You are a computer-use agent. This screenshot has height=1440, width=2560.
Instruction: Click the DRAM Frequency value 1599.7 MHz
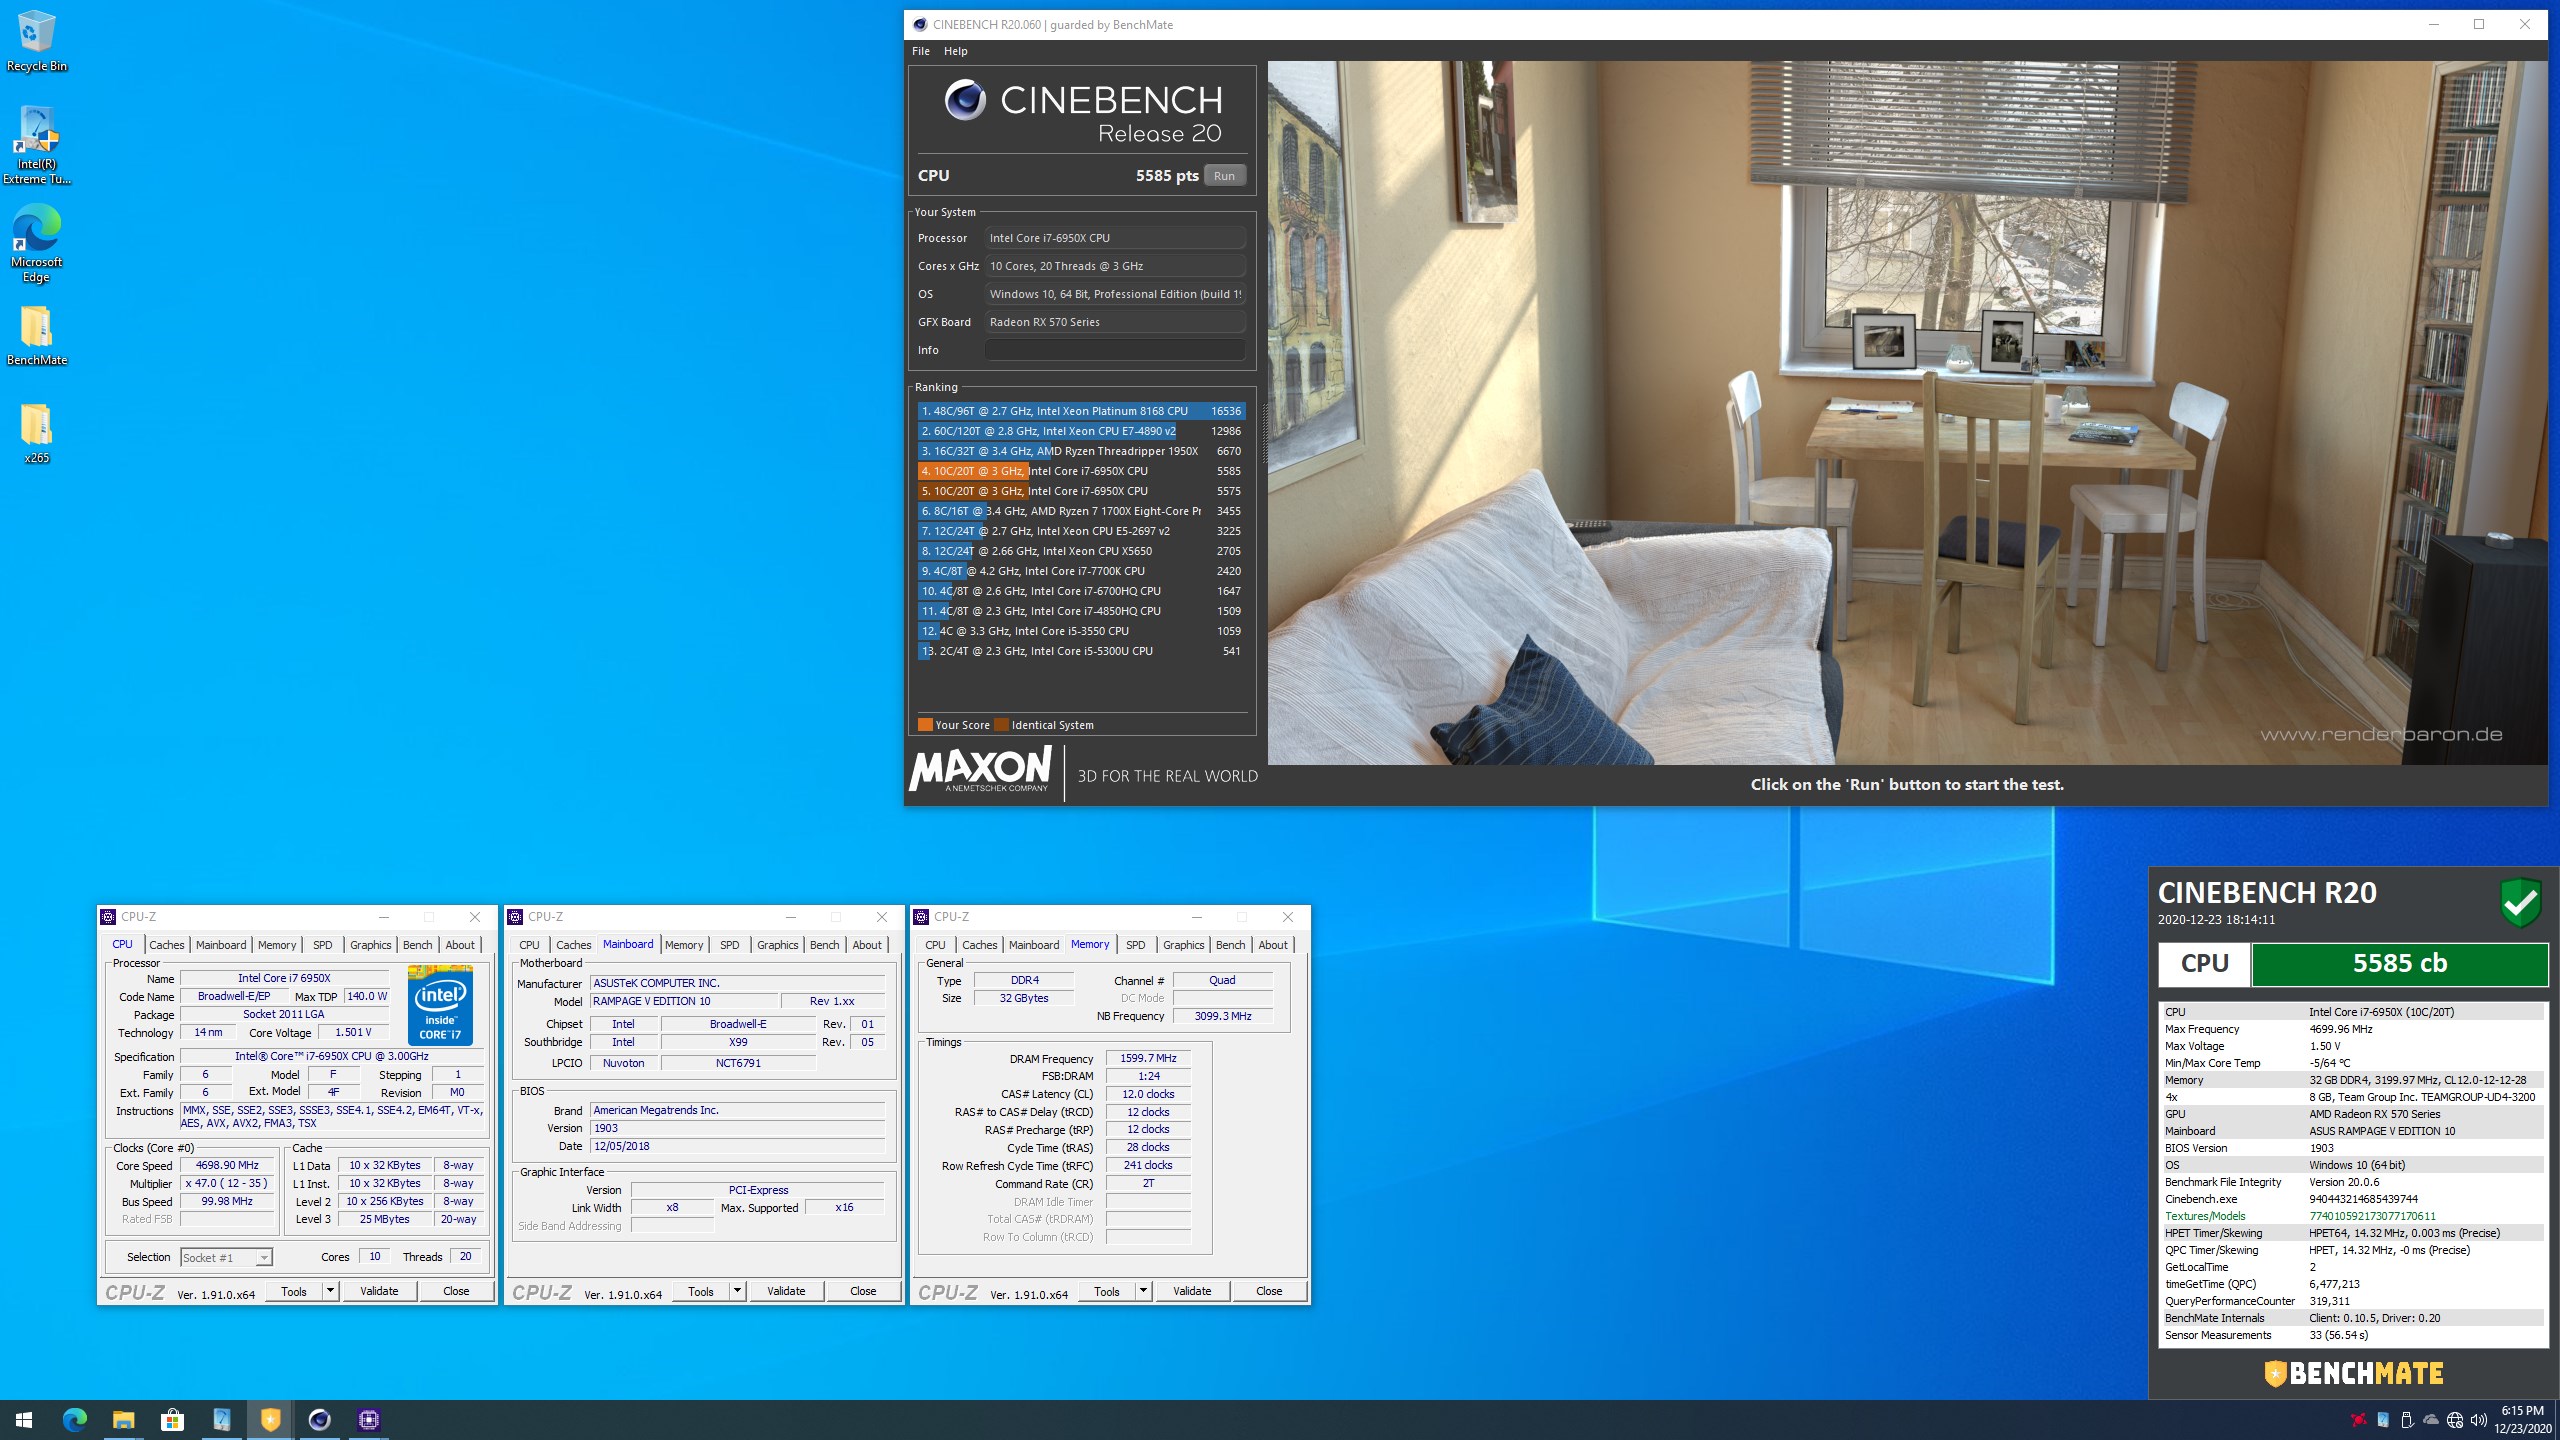[1148, 1058]
